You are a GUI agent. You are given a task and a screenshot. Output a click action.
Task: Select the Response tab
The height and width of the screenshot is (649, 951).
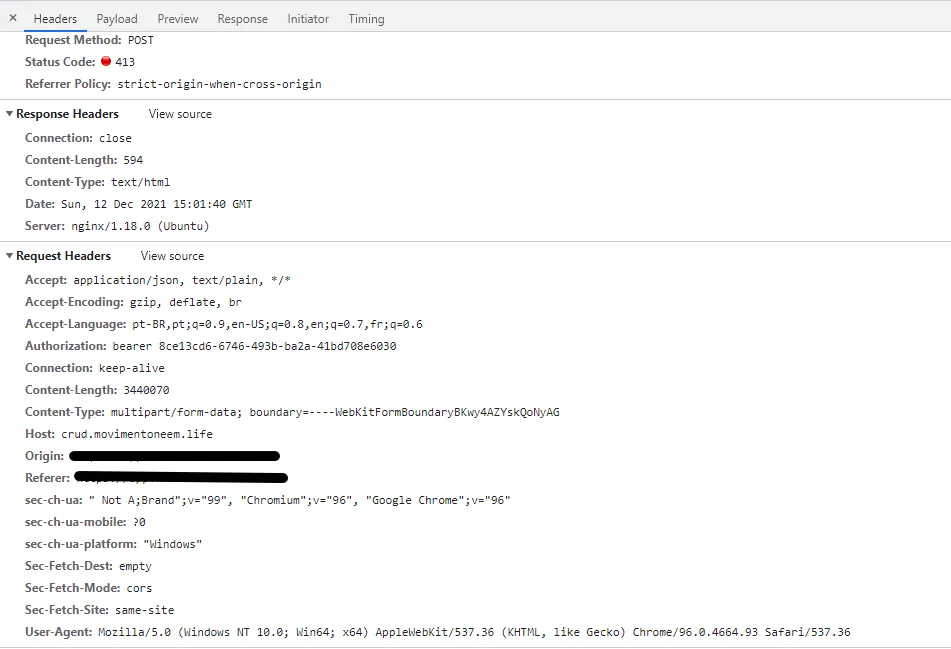click(242, 19)
